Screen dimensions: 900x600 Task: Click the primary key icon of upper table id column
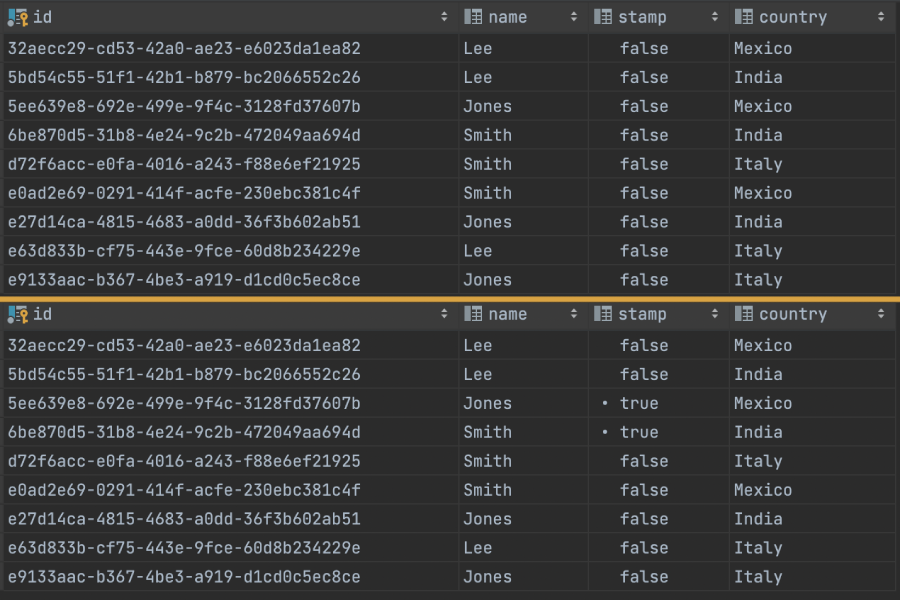coord(17,18)
